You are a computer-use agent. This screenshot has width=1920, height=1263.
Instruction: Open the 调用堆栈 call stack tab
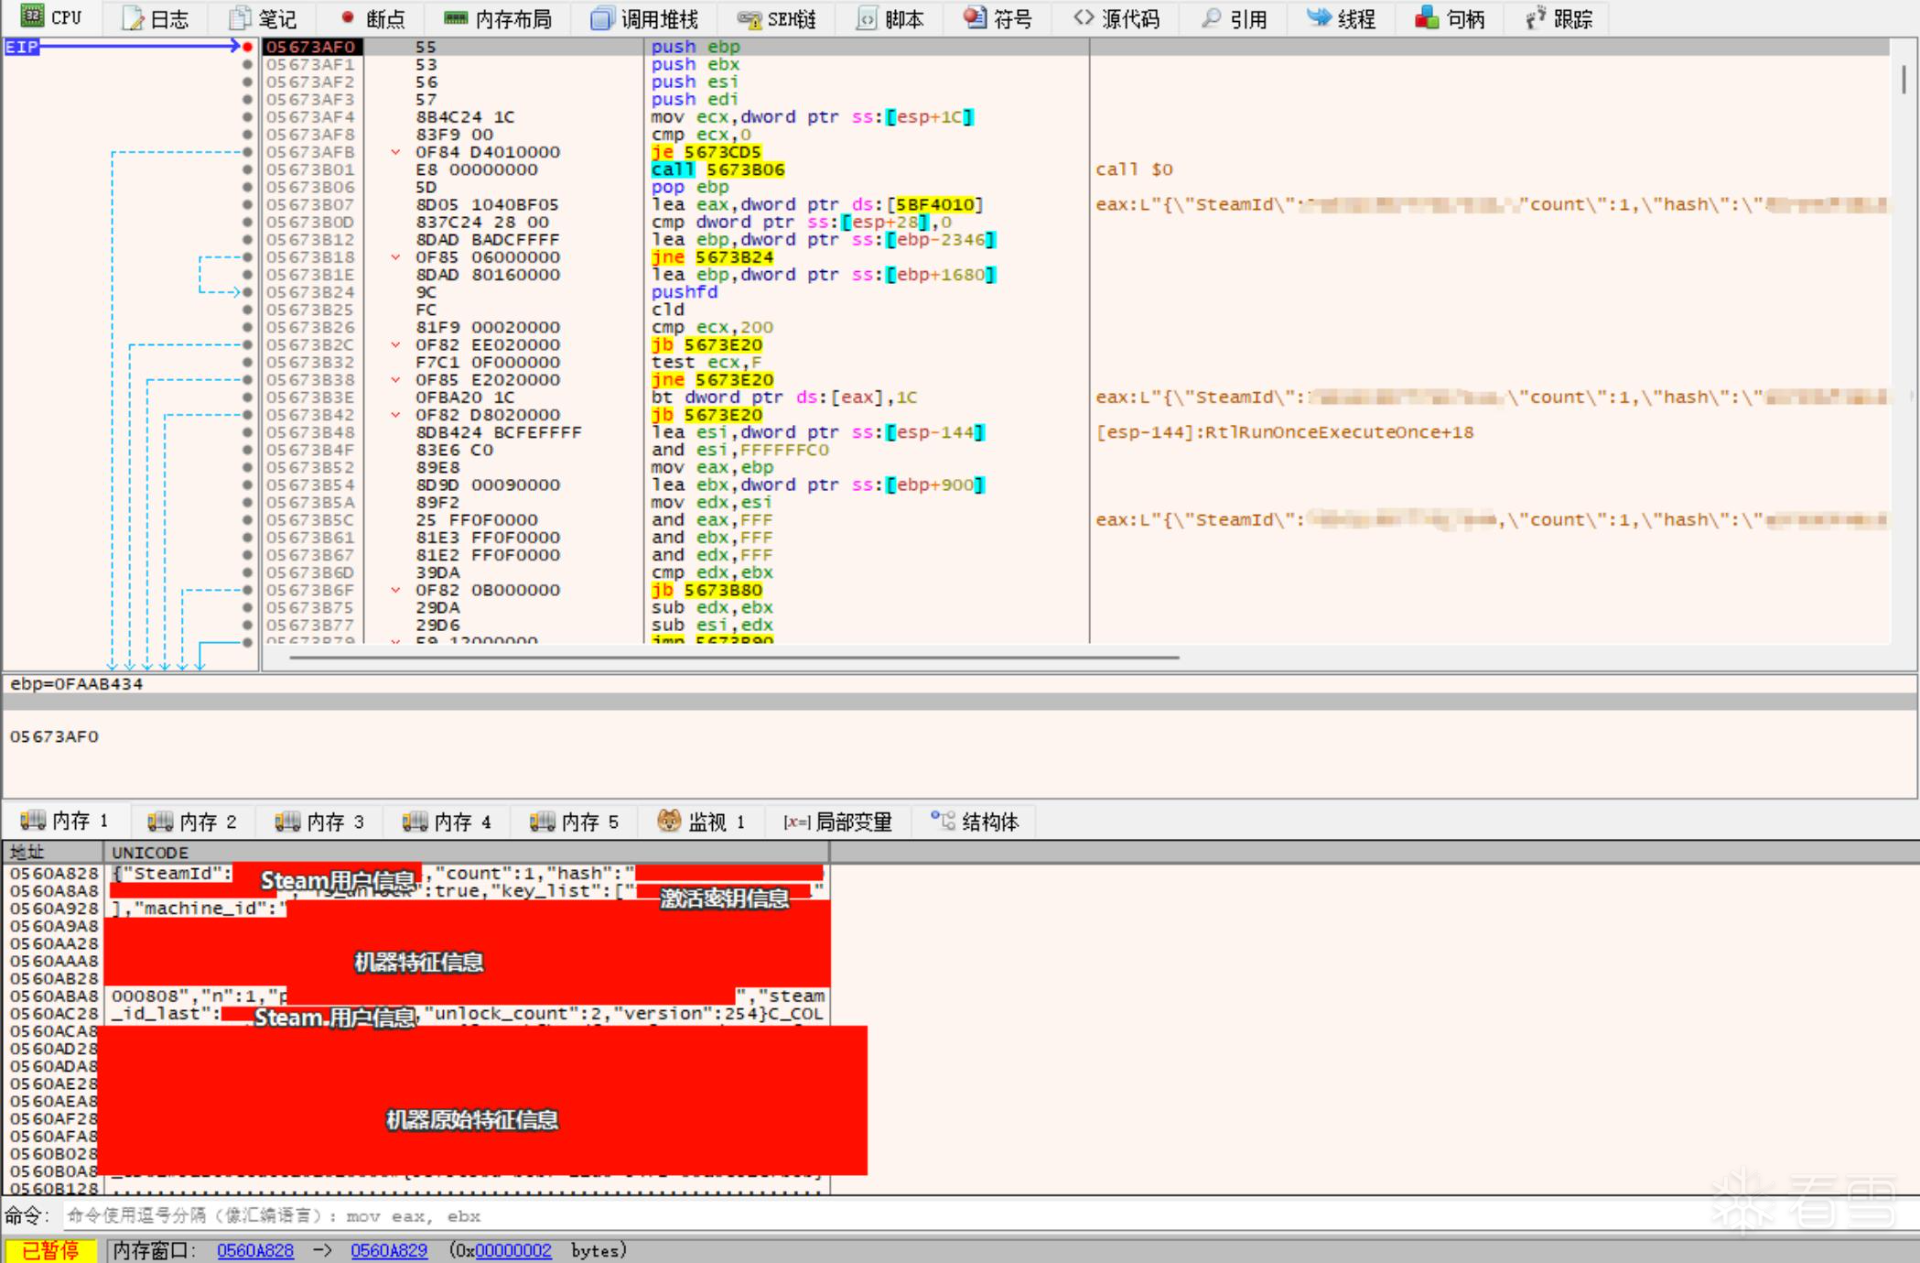pos(645,19)
